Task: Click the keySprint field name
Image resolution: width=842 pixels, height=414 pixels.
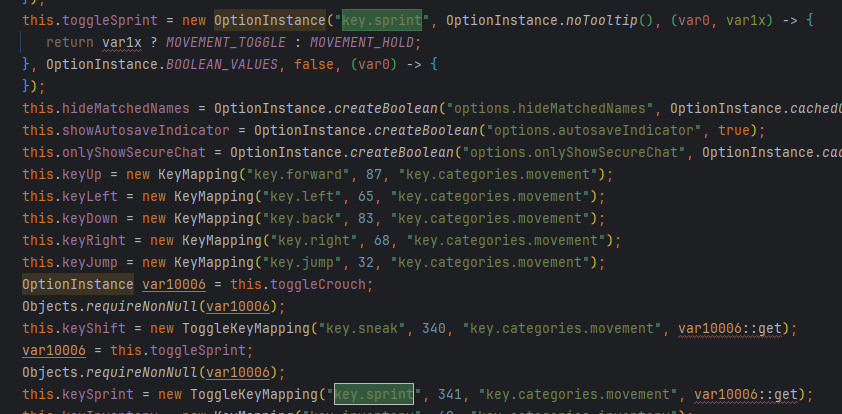Action: (x=98, y=395)
